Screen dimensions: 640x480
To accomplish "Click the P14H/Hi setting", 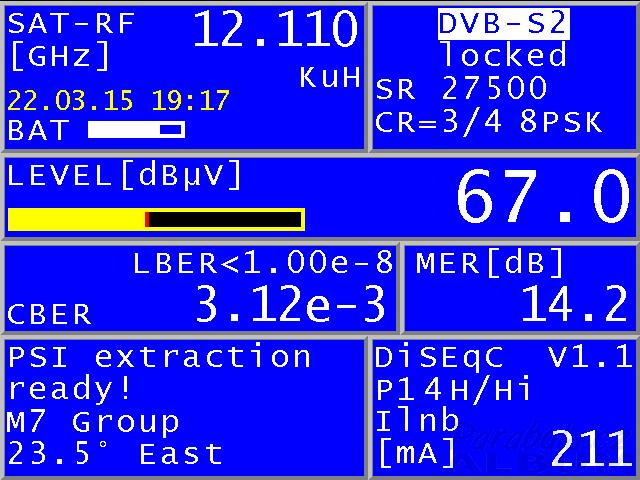I will tap(453, 389).
